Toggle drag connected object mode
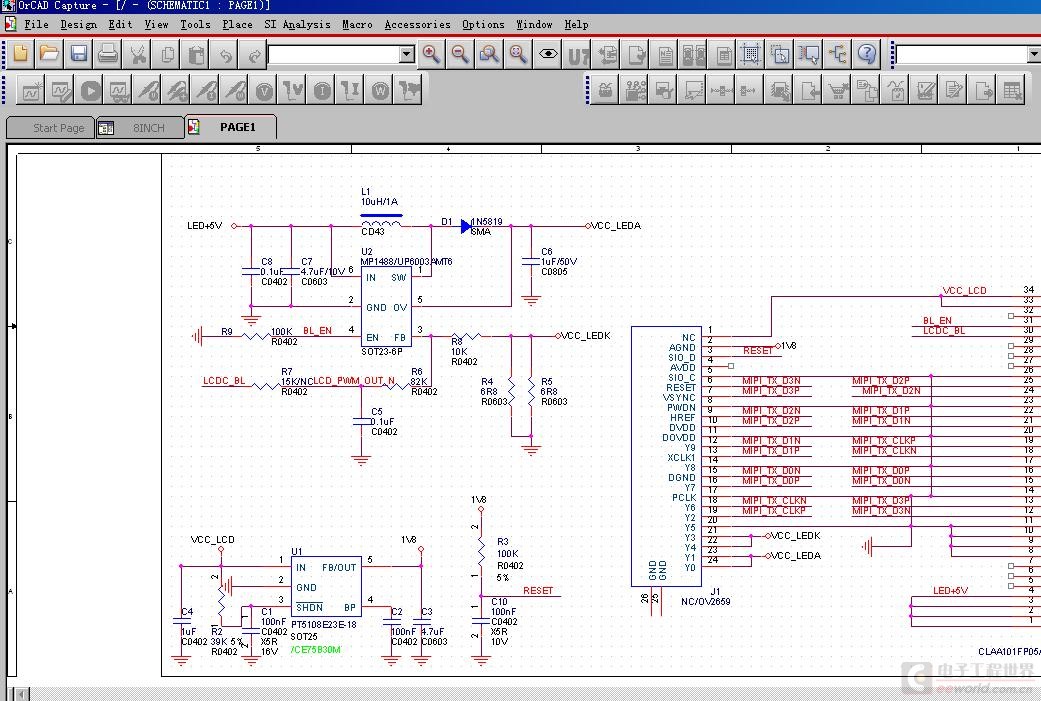 tap(809, 54)
